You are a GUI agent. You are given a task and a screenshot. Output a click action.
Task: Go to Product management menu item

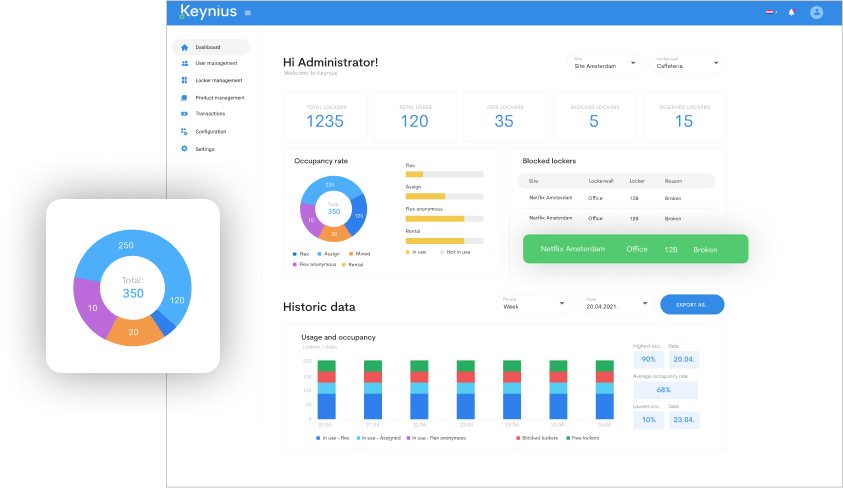coord(219,97)
